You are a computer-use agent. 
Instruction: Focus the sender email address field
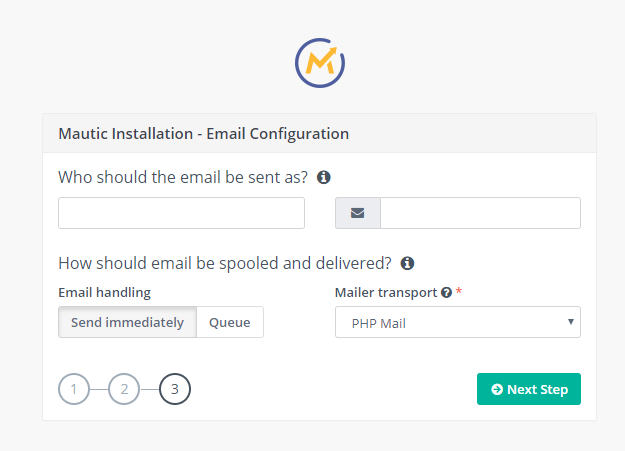tap(480, 213)
